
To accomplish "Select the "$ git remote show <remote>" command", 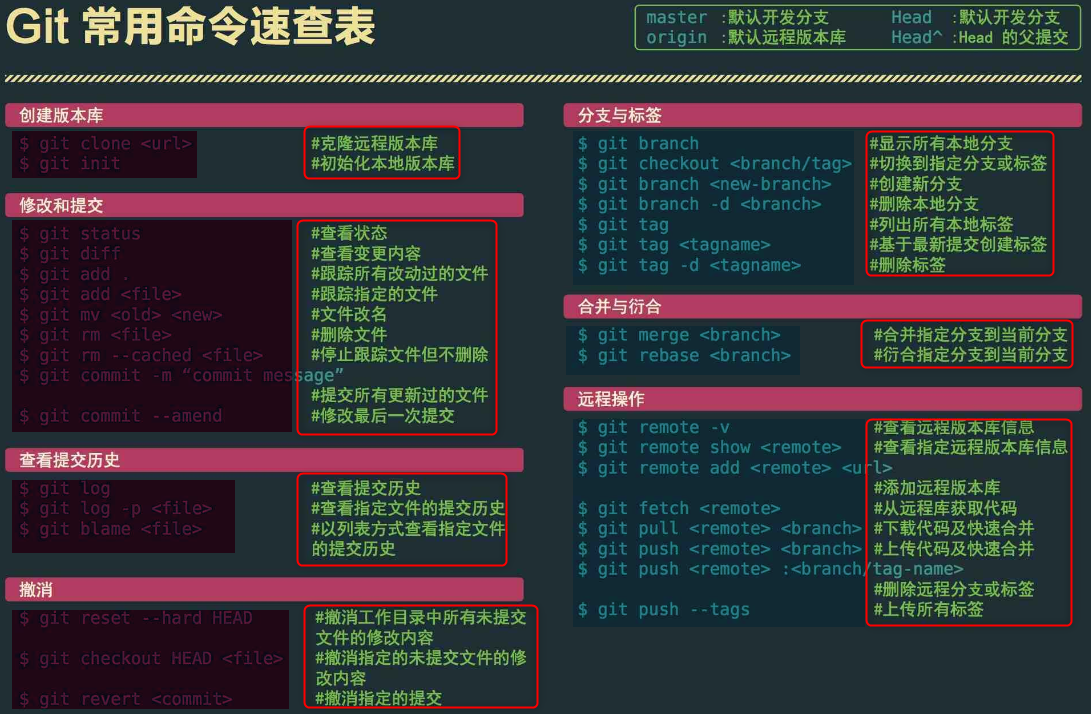I will click(x=710, y=447).
